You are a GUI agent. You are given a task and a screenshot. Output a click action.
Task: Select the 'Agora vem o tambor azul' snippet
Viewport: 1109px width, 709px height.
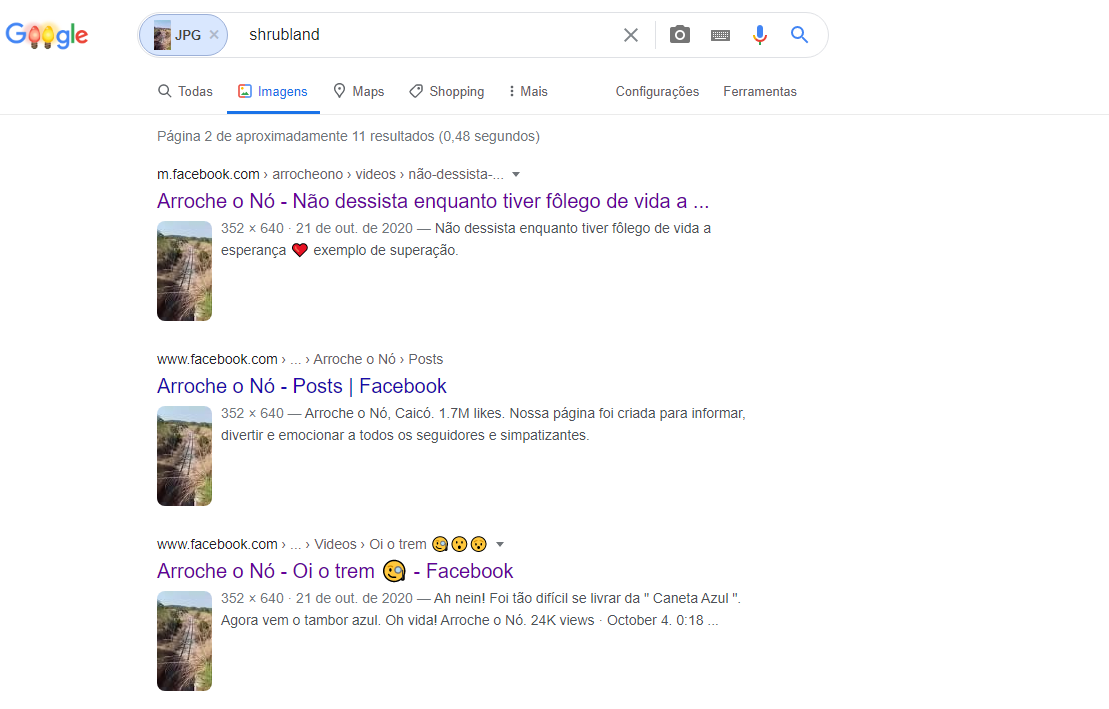click(469, 621)
